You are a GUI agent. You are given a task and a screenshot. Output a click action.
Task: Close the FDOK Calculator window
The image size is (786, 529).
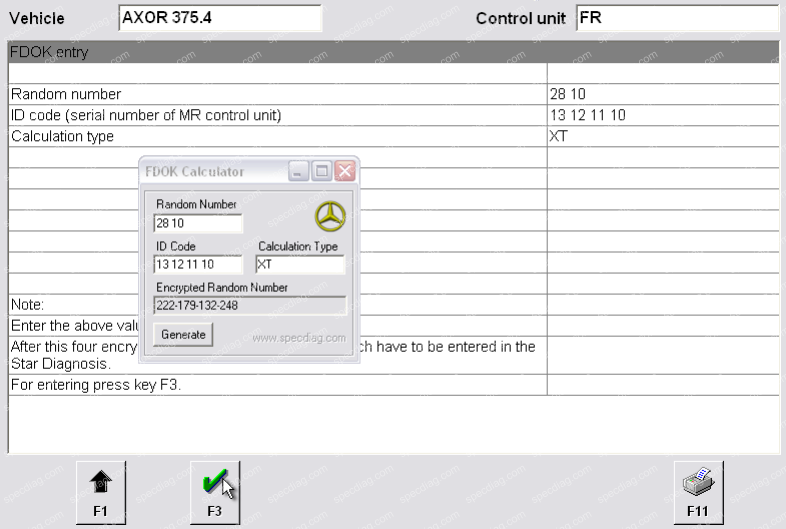pos(345,171)
